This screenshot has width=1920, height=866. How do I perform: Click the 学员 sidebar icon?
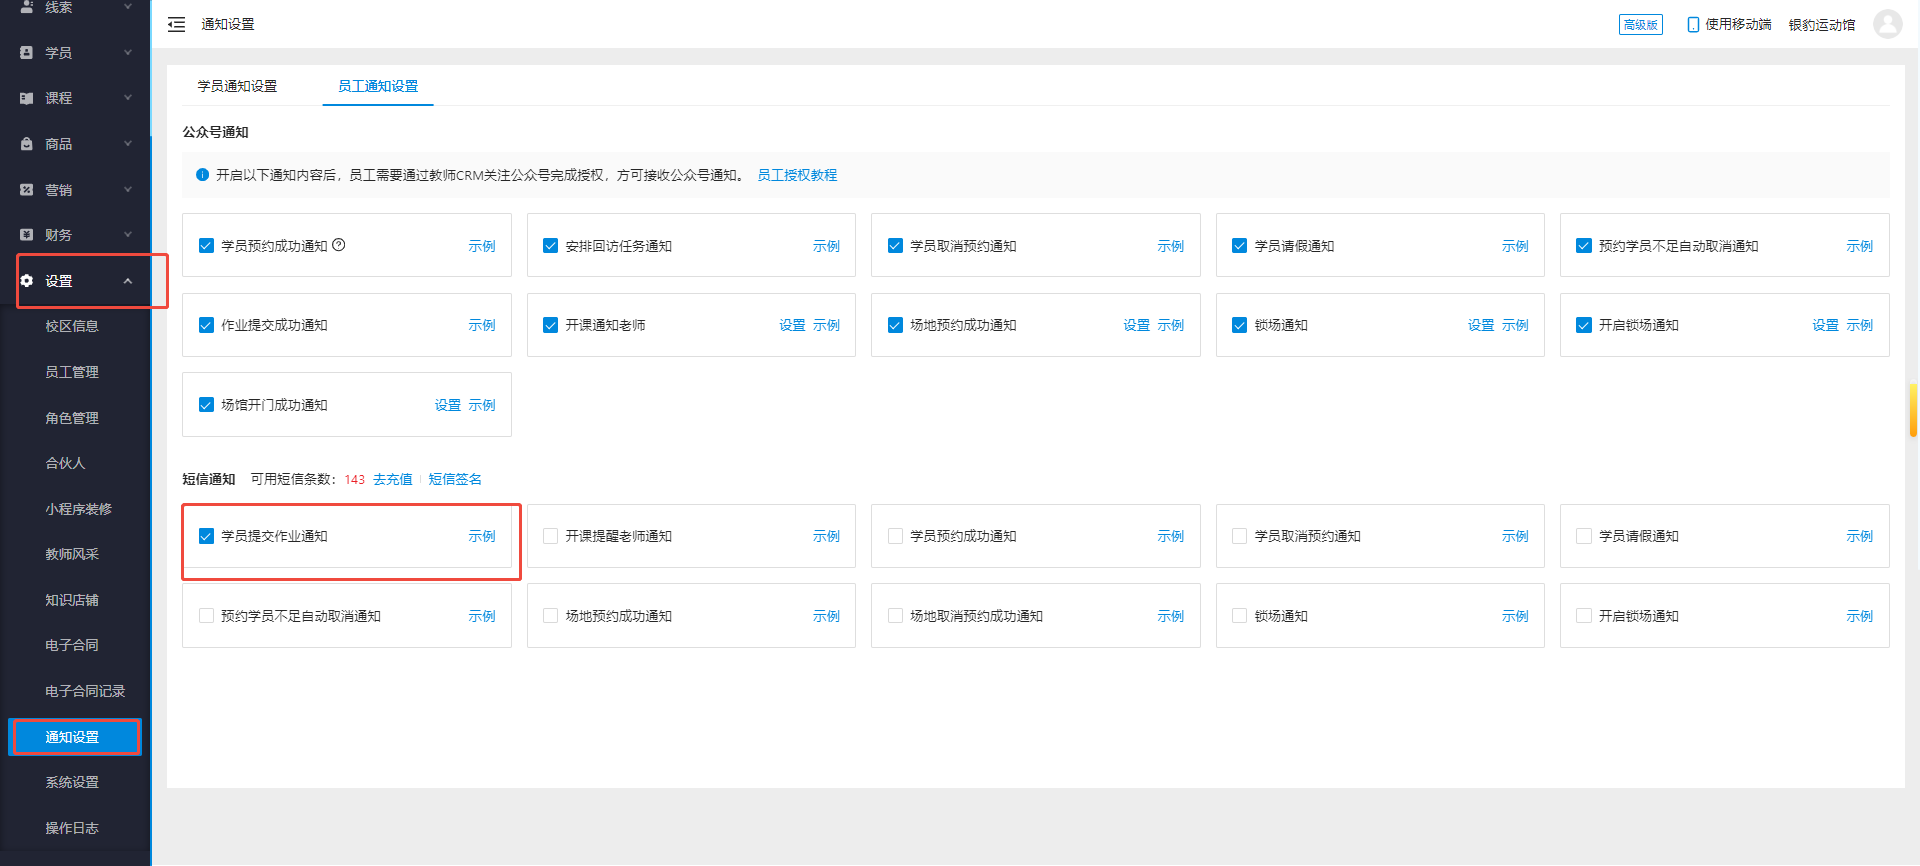click(27, 52)
